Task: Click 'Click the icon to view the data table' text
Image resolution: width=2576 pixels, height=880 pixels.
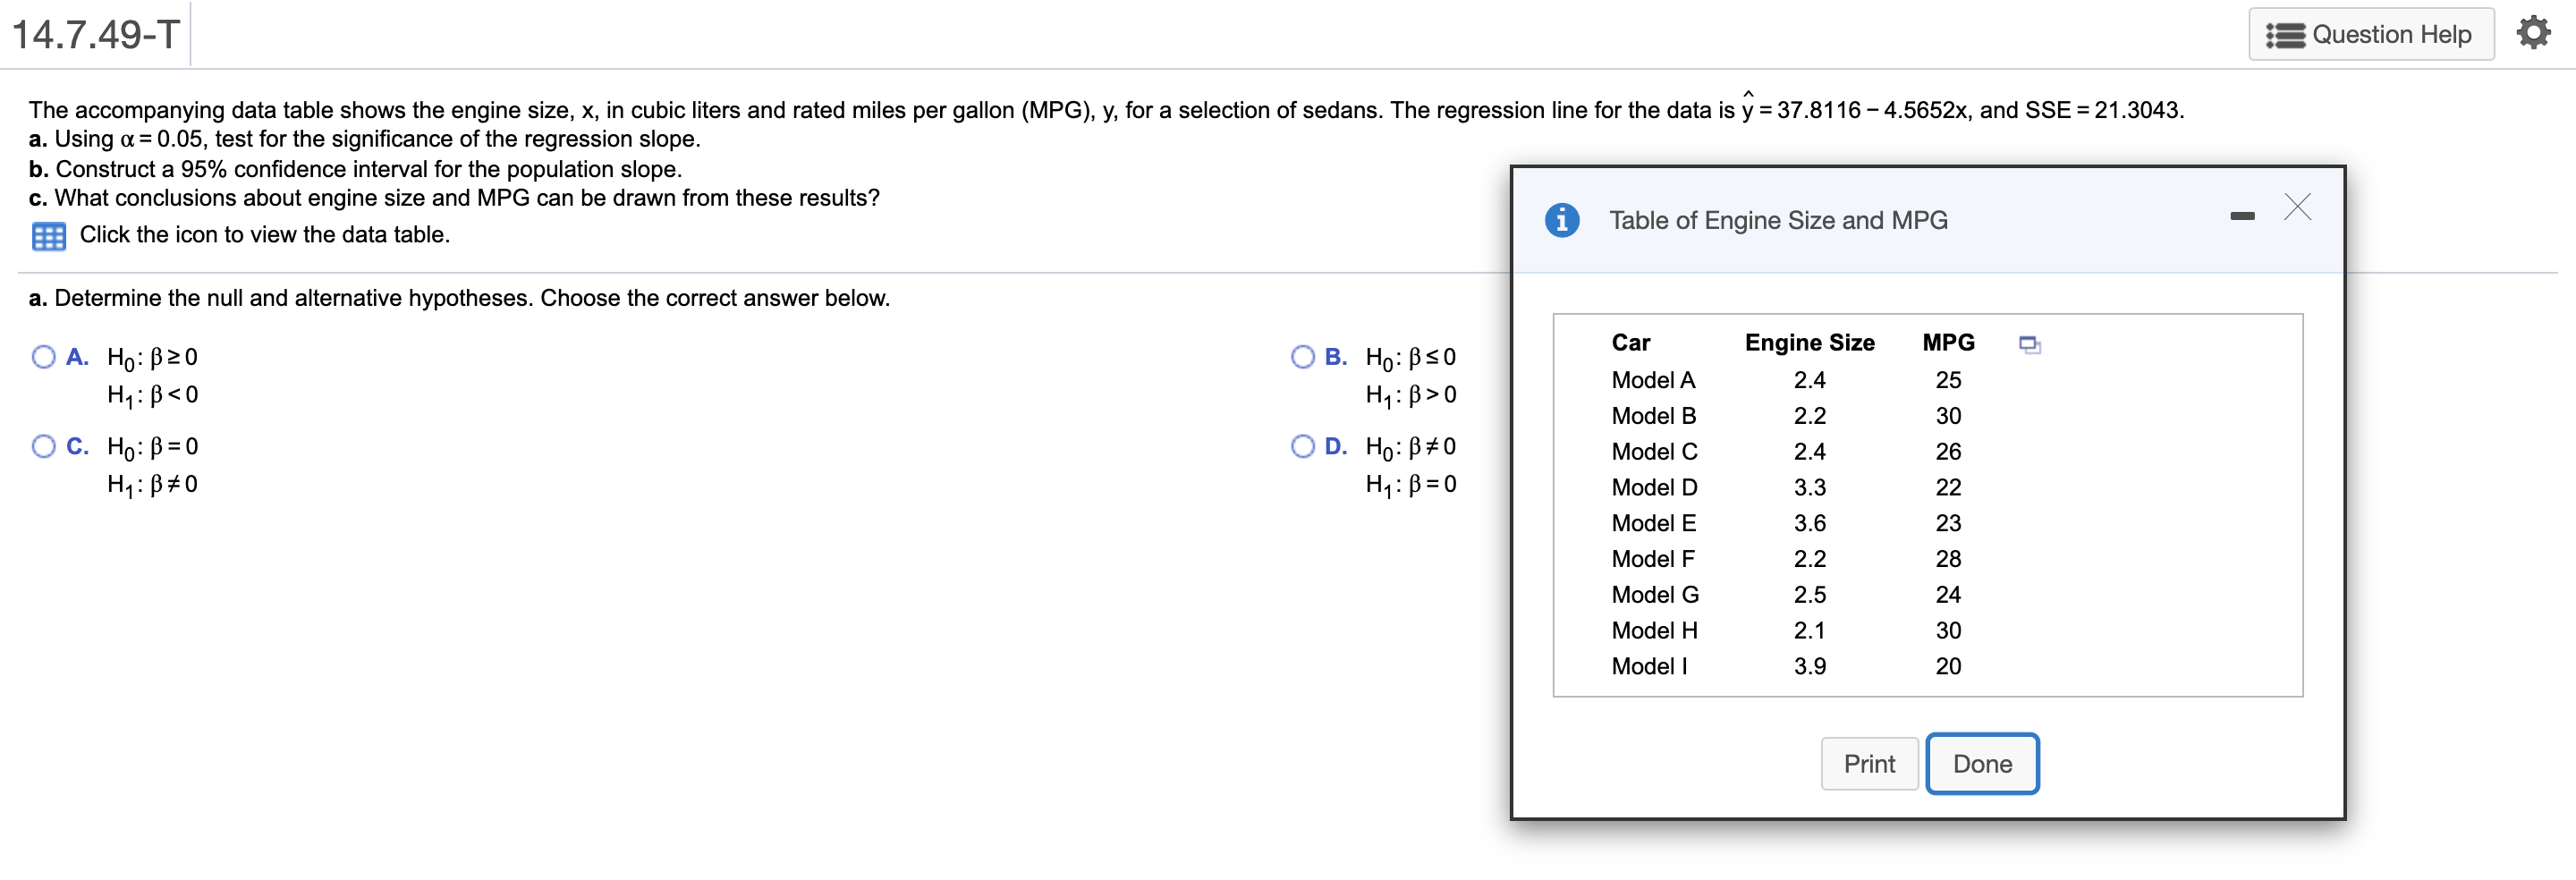Action: point(265,235)
